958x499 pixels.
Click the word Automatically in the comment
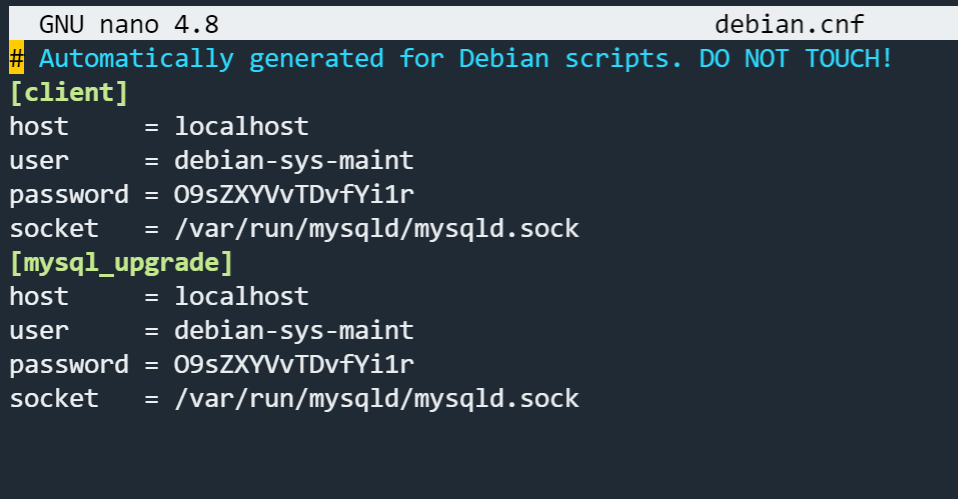pyautogui.click(x=136, y=59)
